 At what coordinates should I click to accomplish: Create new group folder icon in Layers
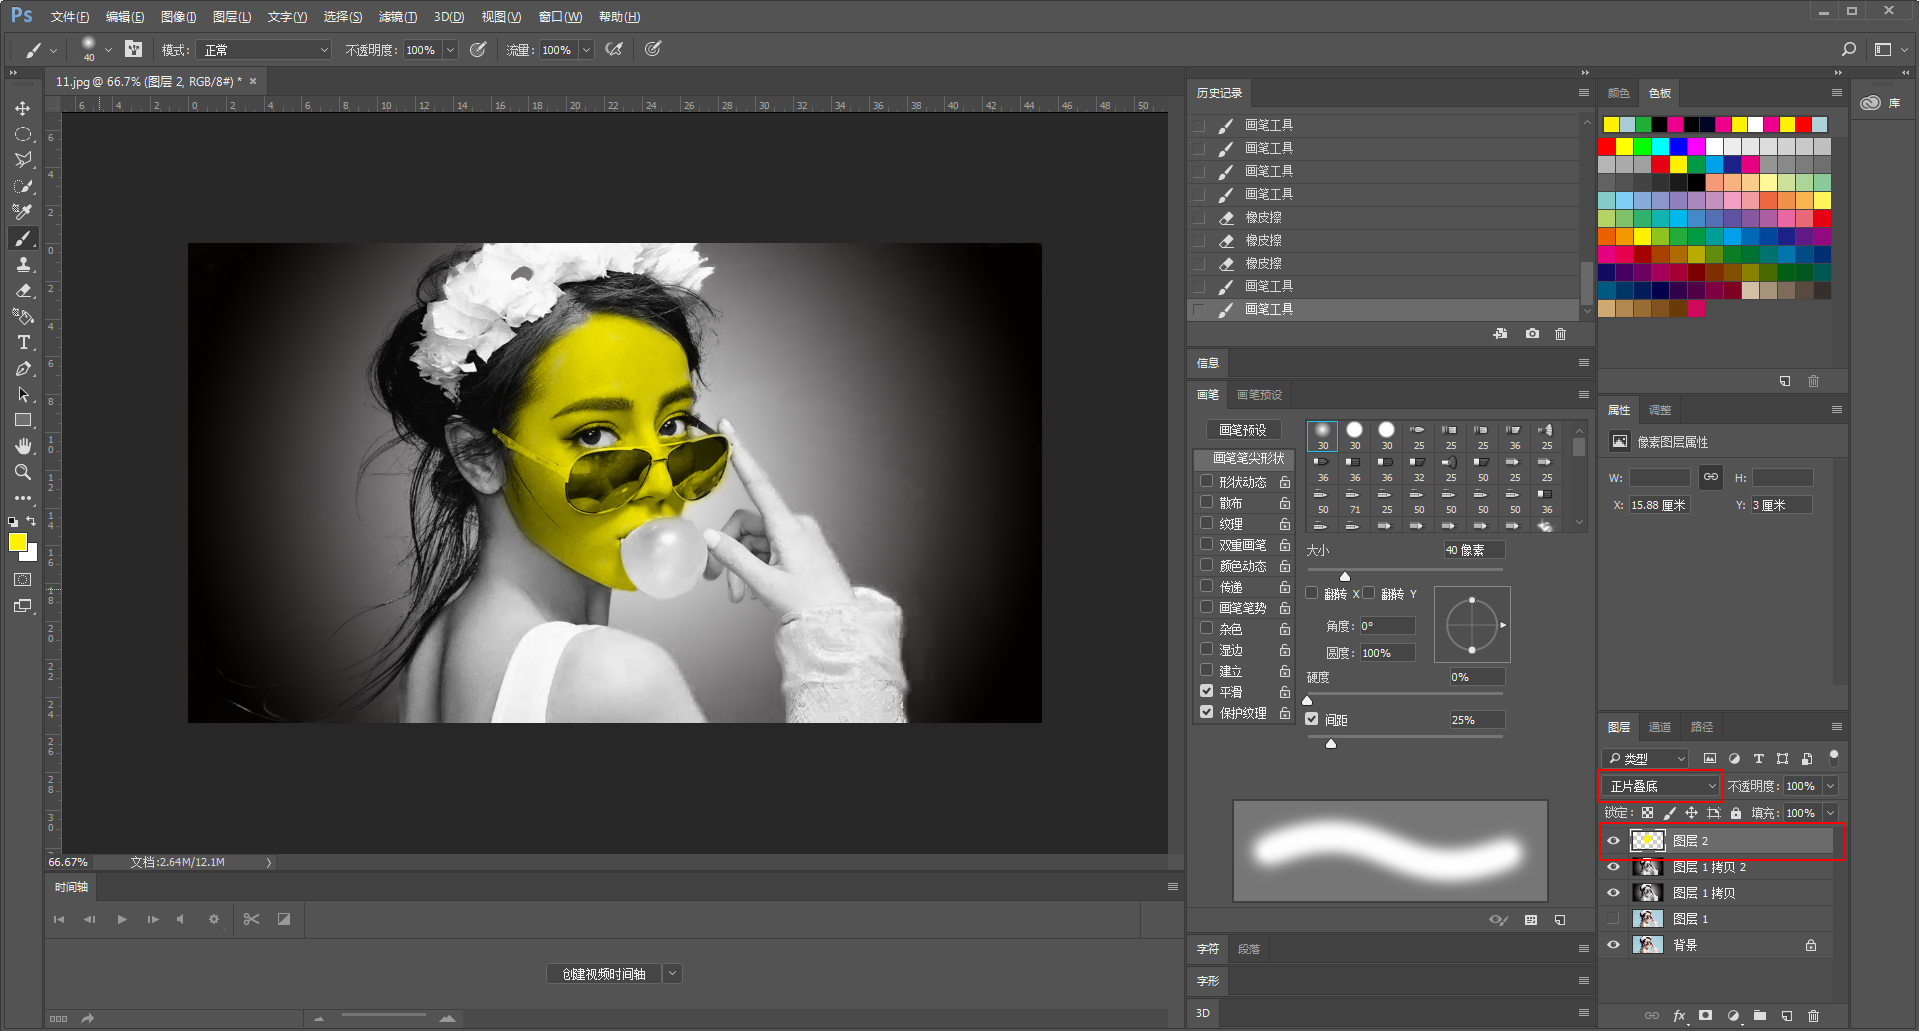1760,1016
